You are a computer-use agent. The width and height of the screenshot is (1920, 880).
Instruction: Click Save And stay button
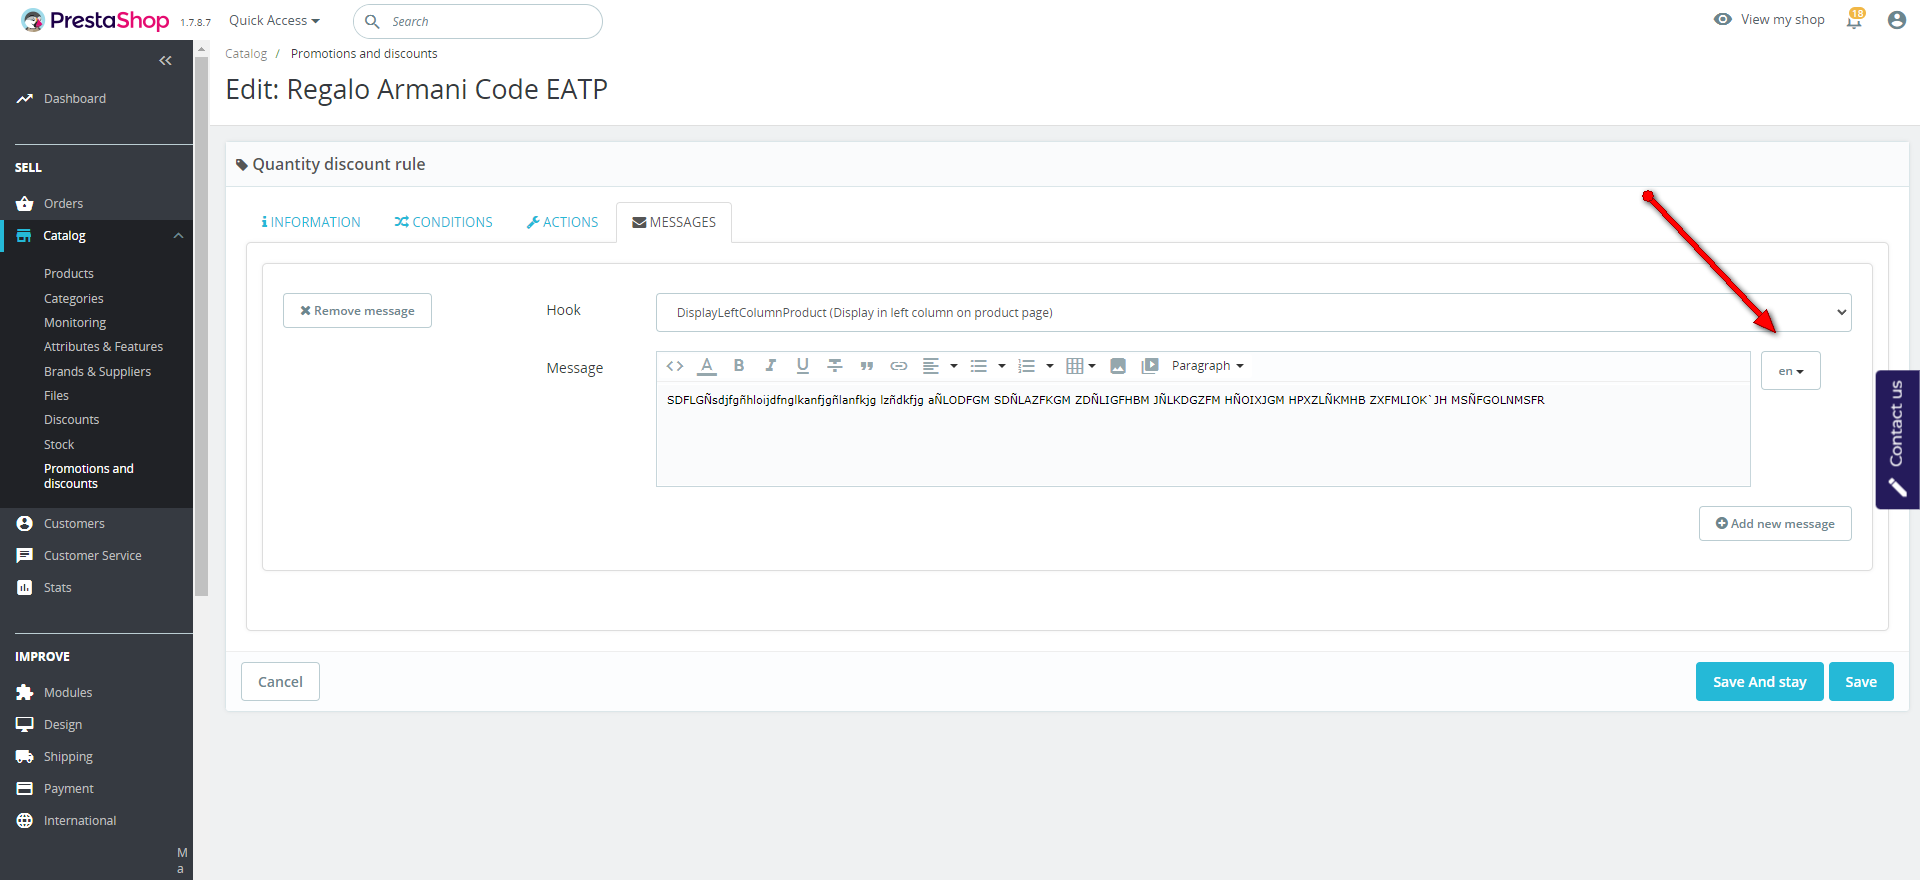1760,682
